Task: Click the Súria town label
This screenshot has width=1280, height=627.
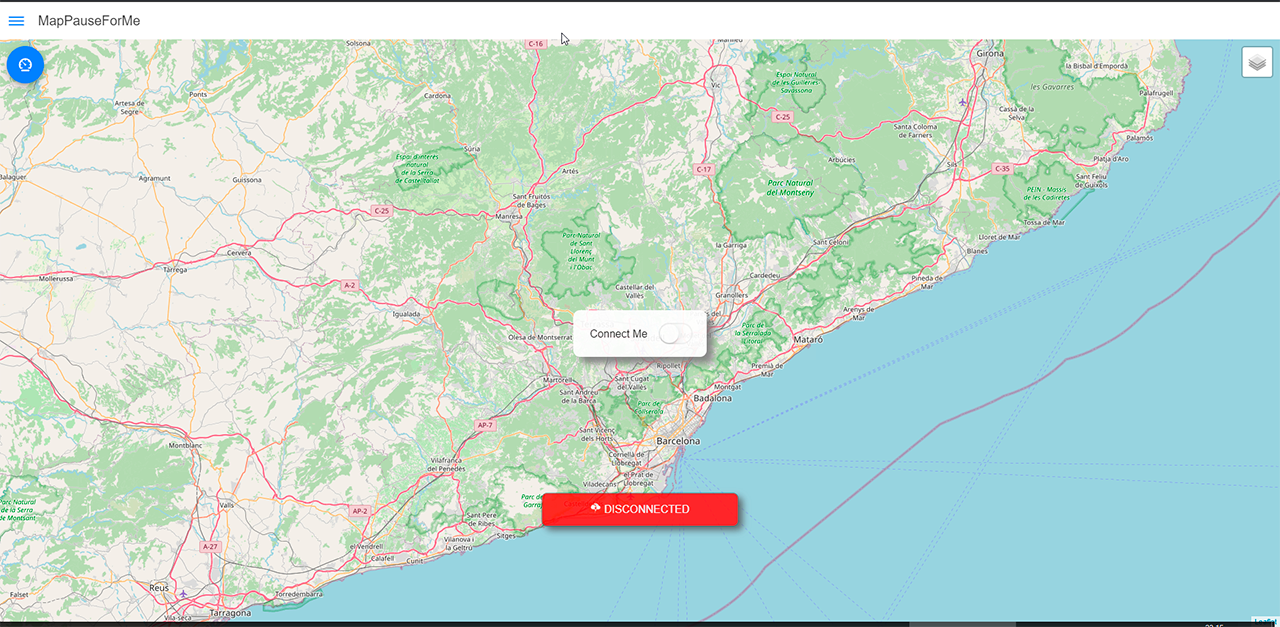Action: pyautogui.click(x=473, y=148)
